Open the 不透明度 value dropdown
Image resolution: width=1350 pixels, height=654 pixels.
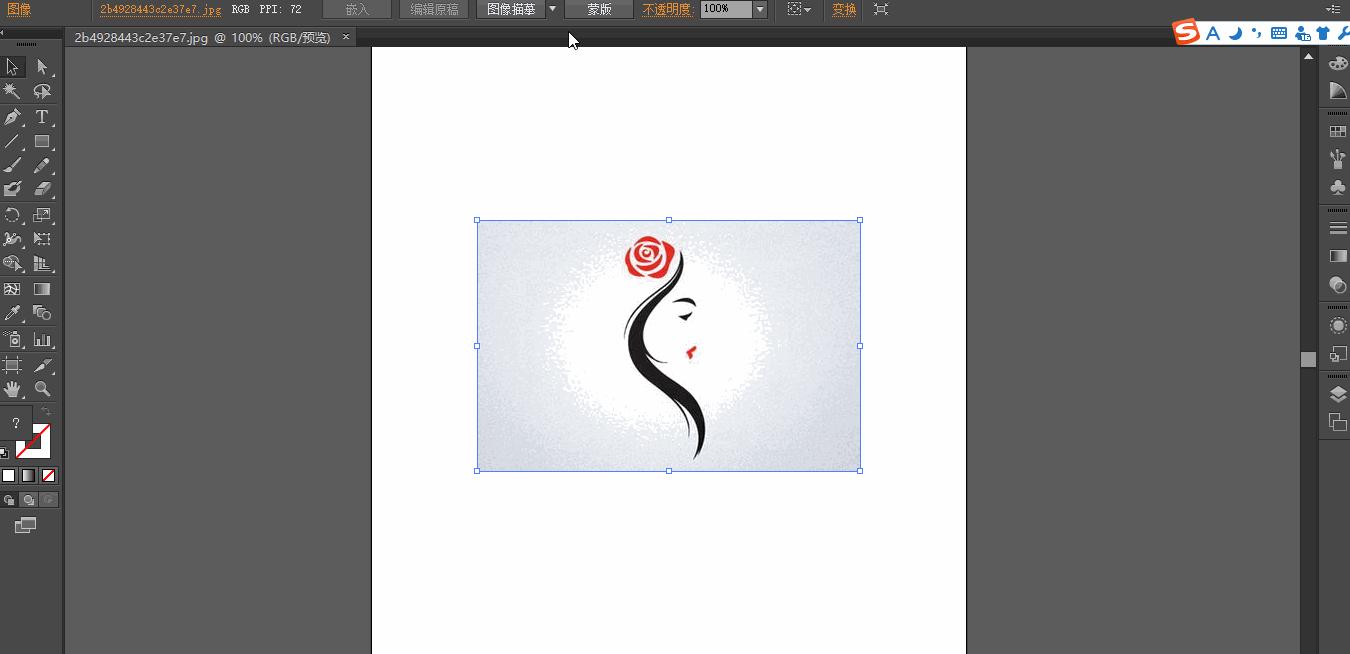pyautogui.click(x=759, y=9)
